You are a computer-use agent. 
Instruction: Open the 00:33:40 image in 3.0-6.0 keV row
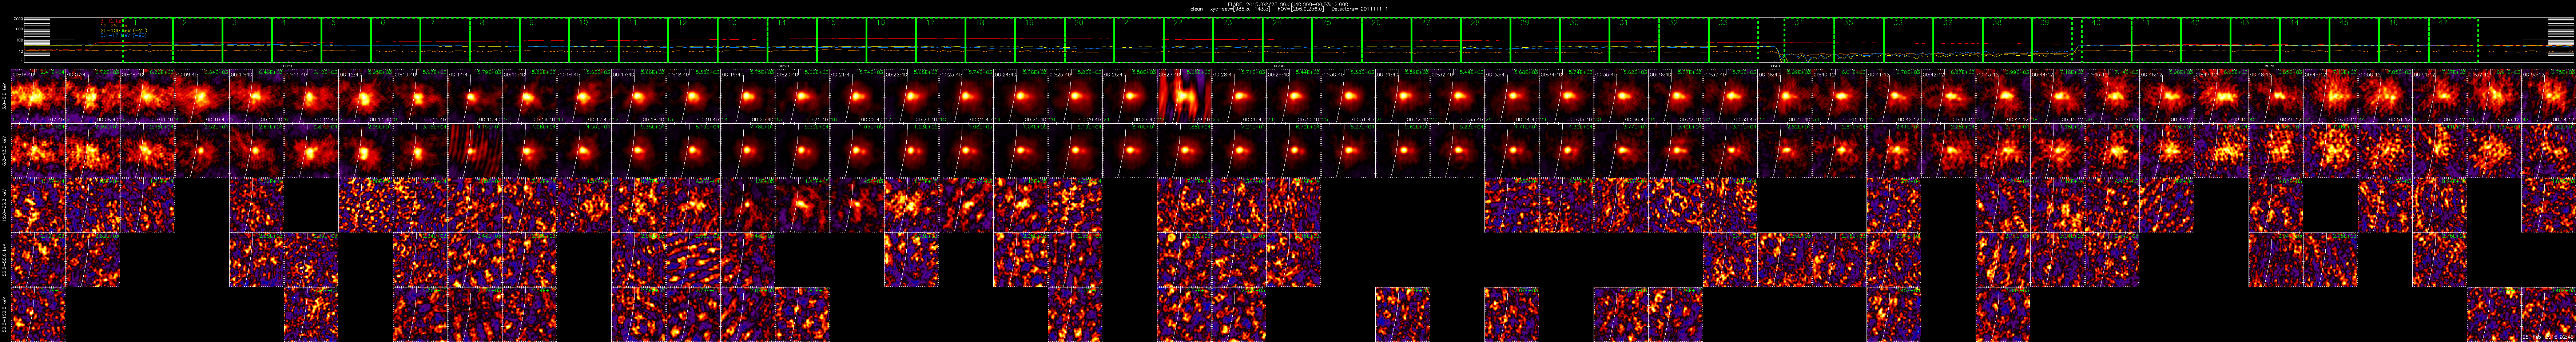1512,96
